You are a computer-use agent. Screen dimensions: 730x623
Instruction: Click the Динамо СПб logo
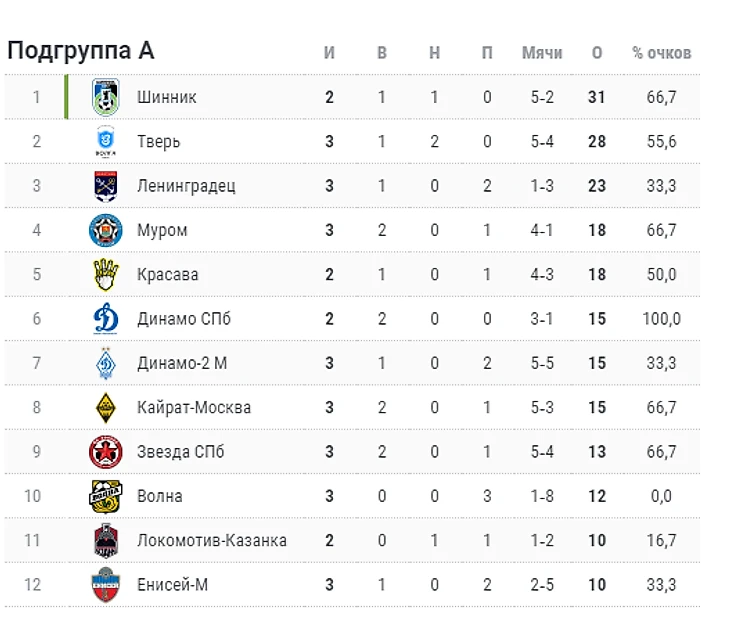[105, 319]
